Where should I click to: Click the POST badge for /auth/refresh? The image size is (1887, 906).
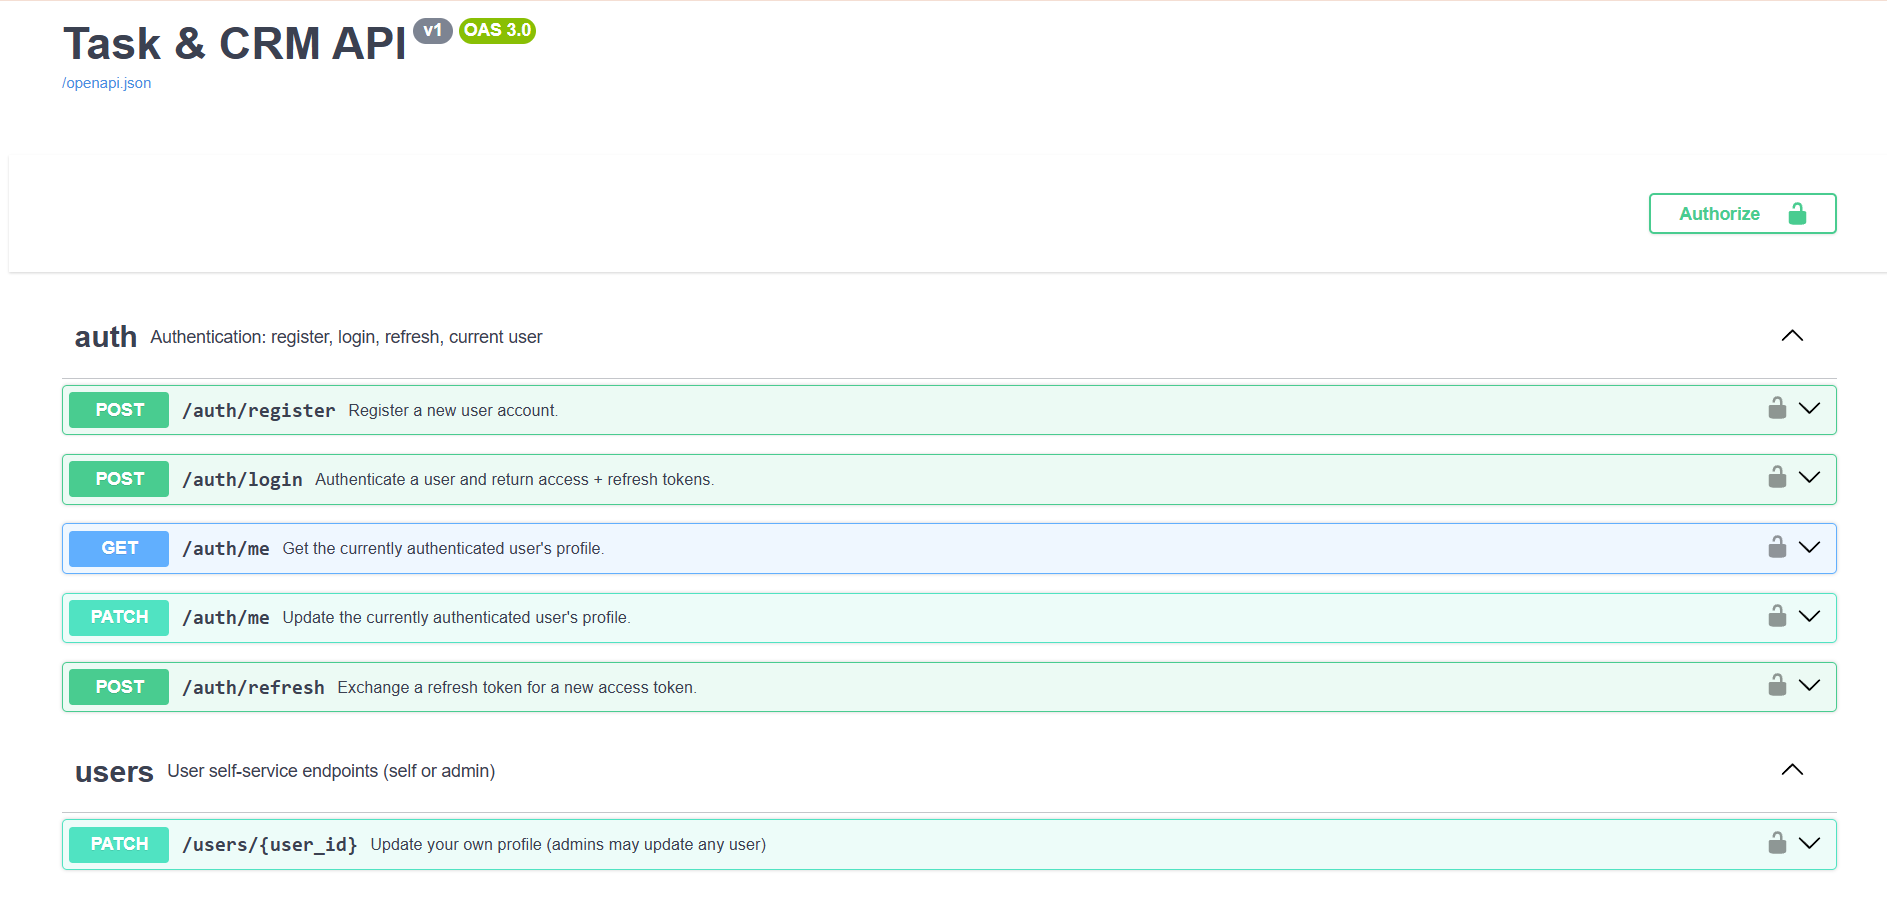tap(119, 687)
